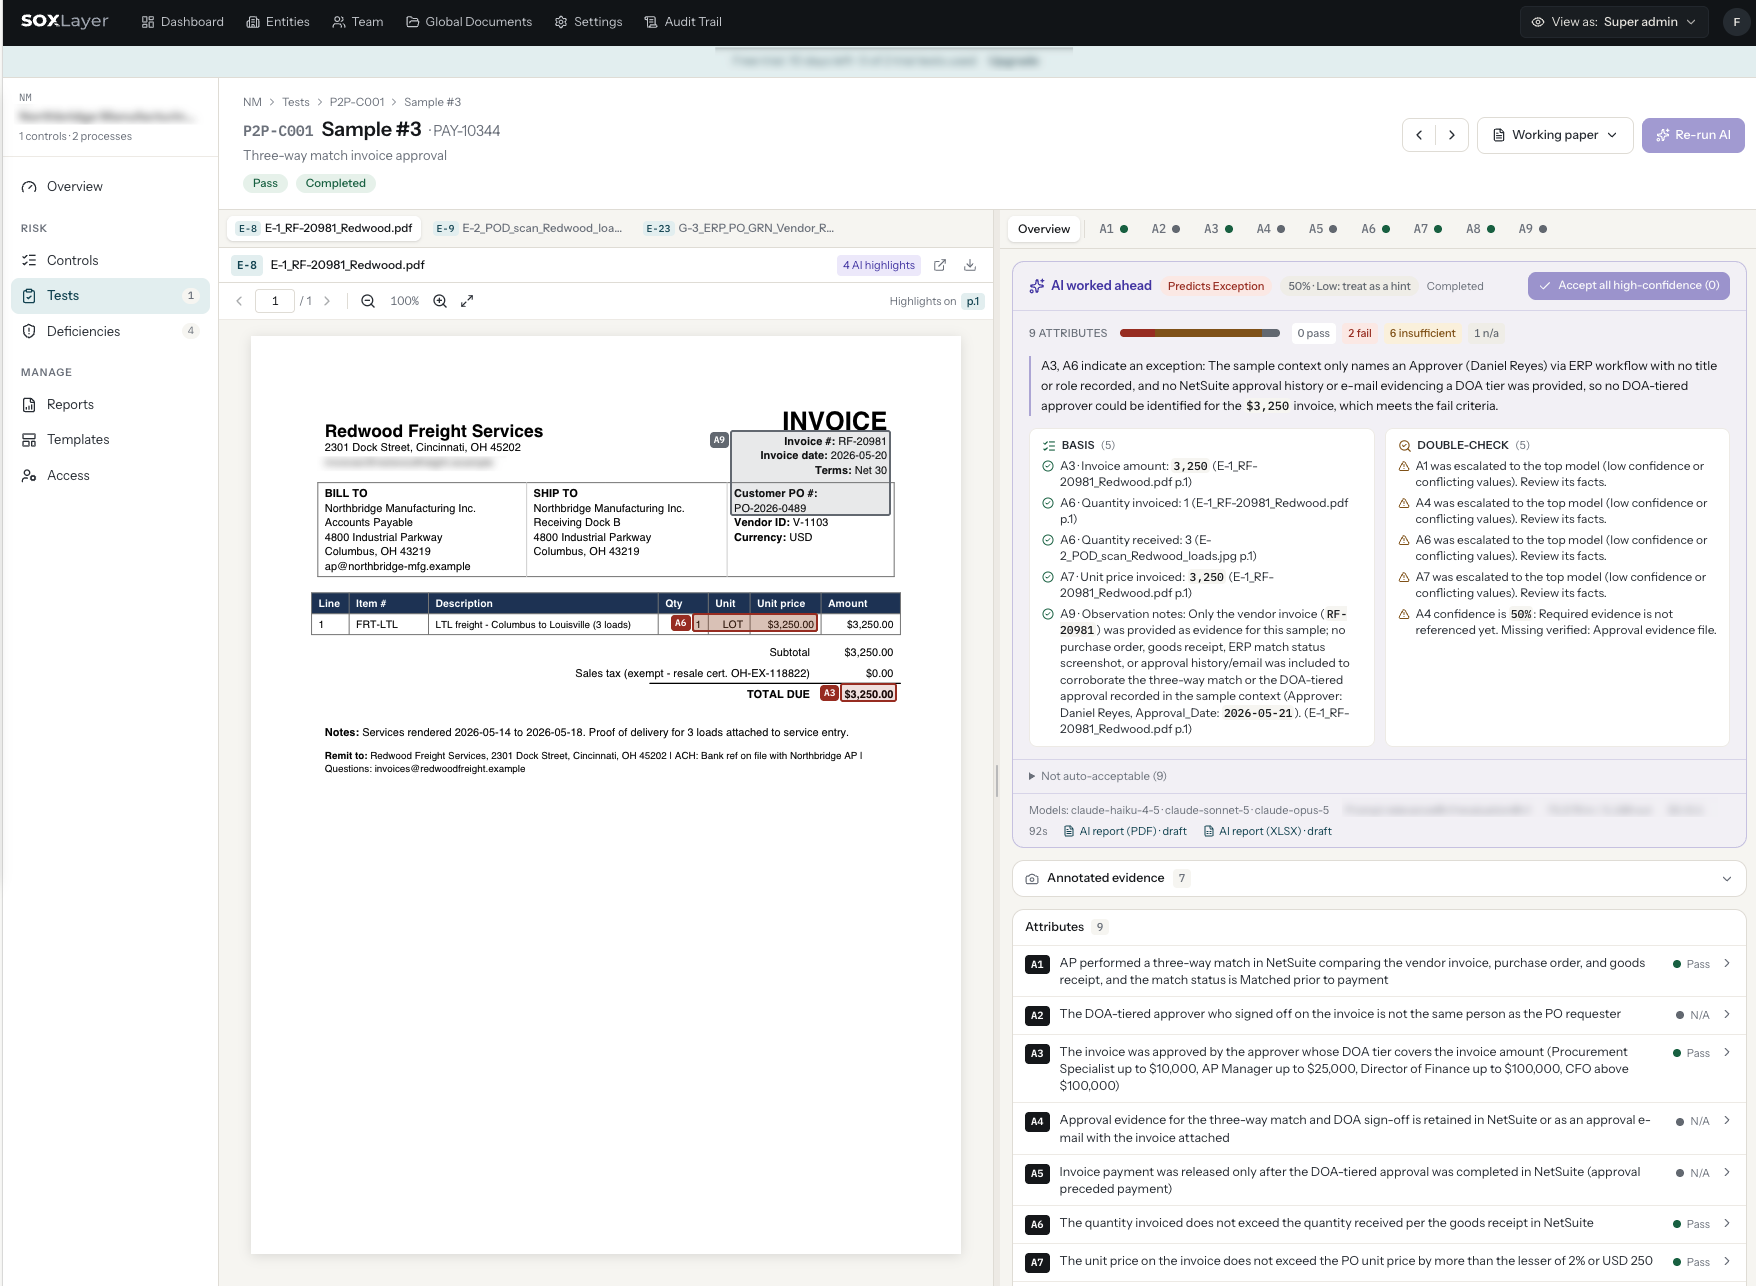This screenshot has width=1756, height=1286.
Task: Click the Re-run AI button
Action: [x=1693, y=135]
